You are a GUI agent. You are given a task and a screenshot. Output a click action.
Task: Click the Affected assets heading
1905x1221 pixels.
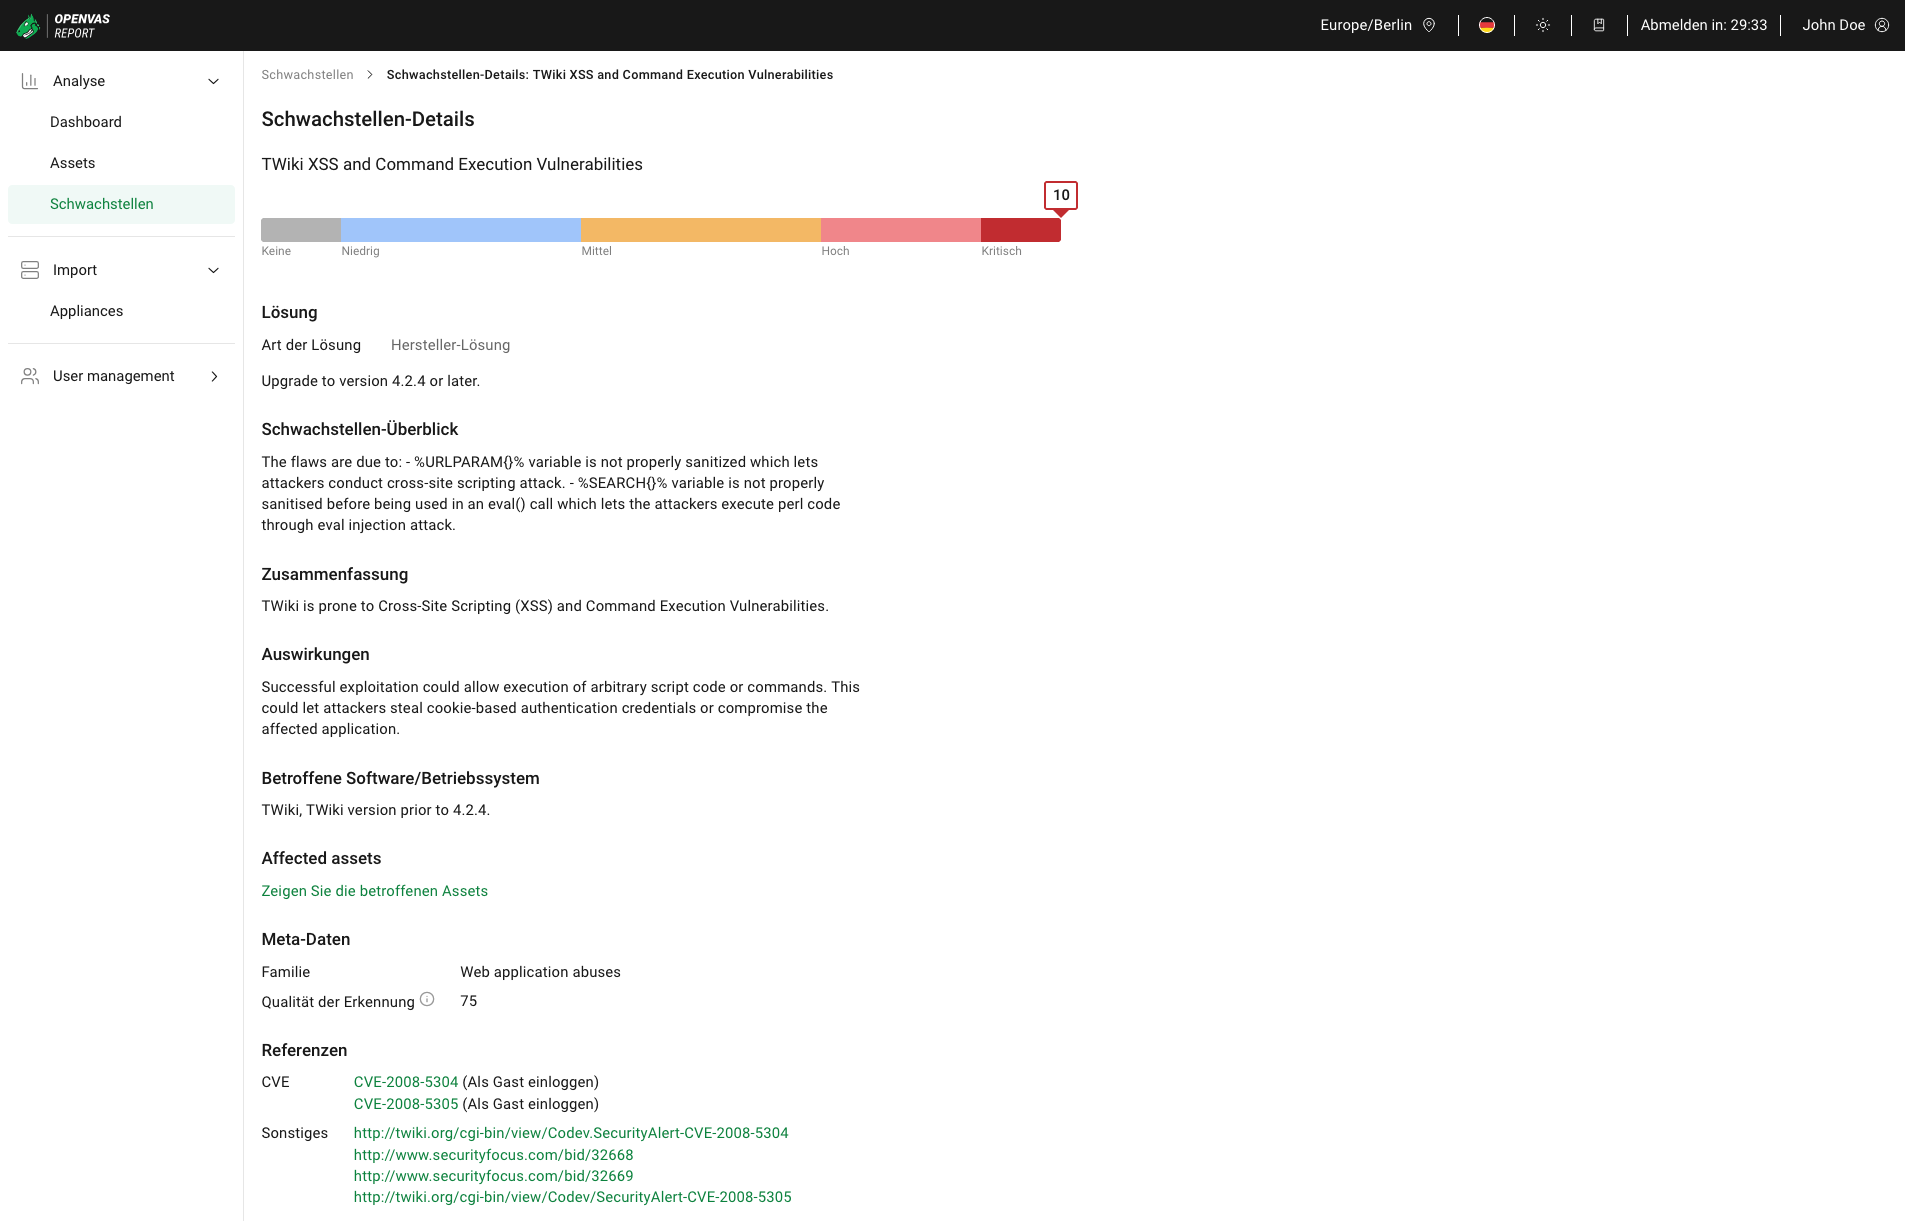click(321, 858)
